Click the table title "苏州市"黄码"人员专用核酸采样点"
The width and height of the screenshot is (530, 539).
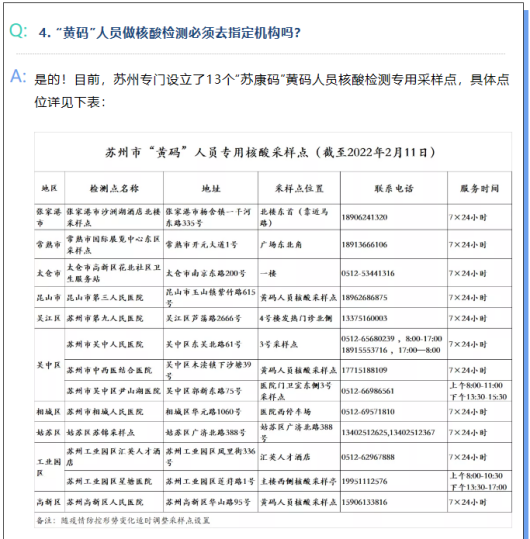click(270, 152)
